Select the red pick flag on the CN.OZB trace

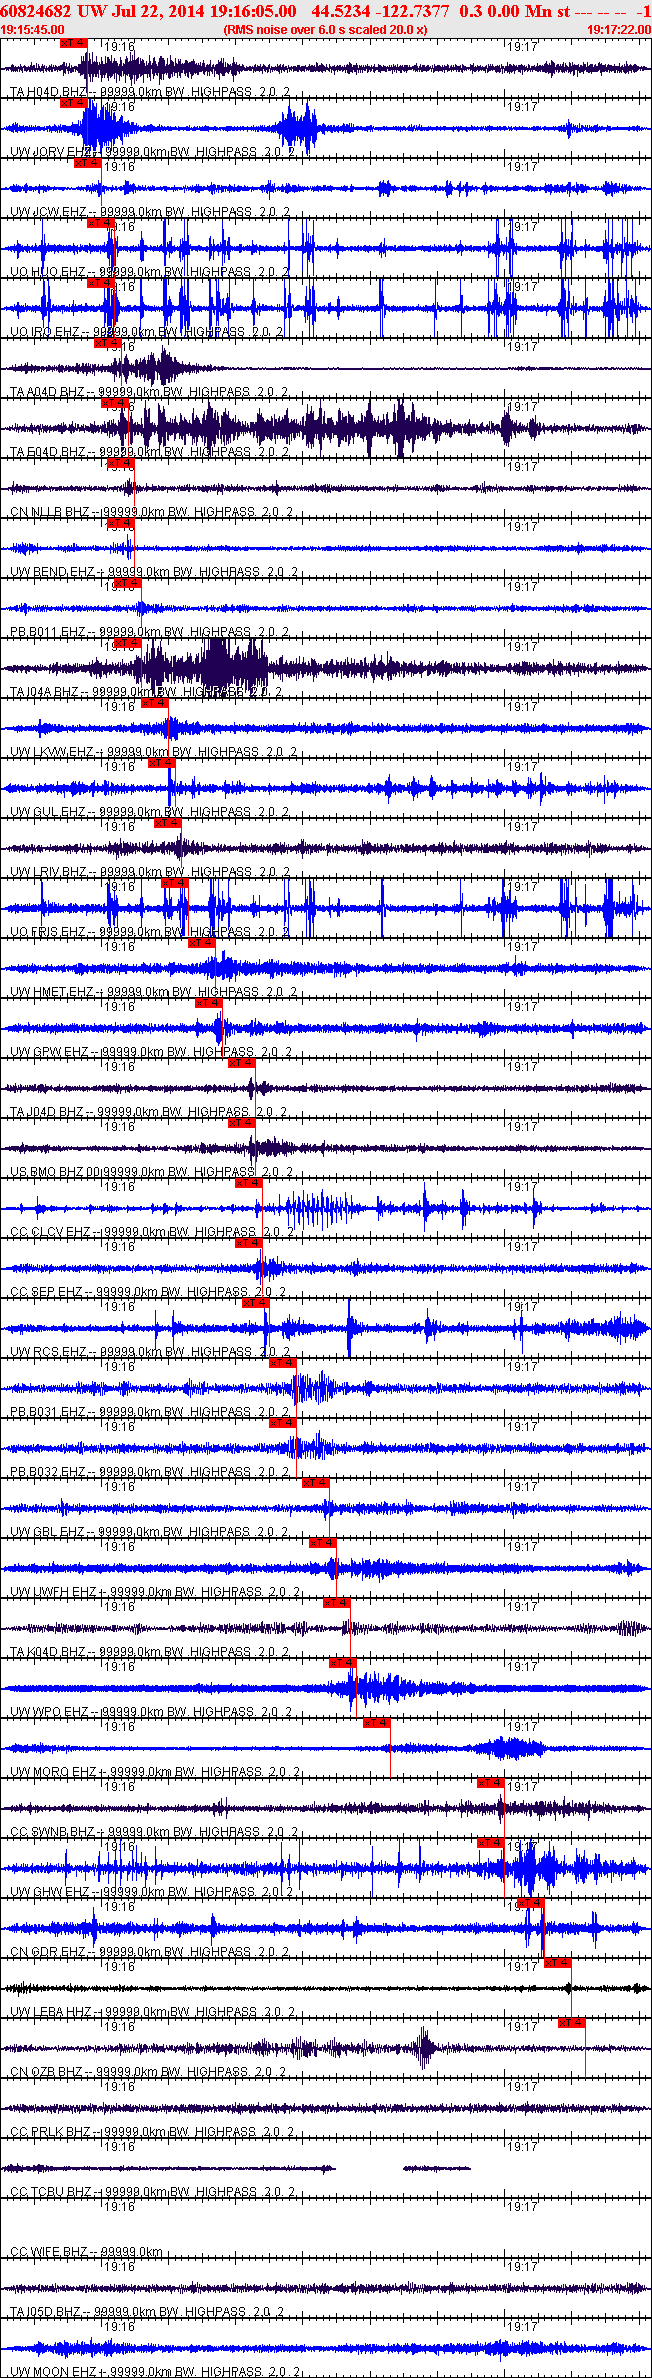point(571,2023)
